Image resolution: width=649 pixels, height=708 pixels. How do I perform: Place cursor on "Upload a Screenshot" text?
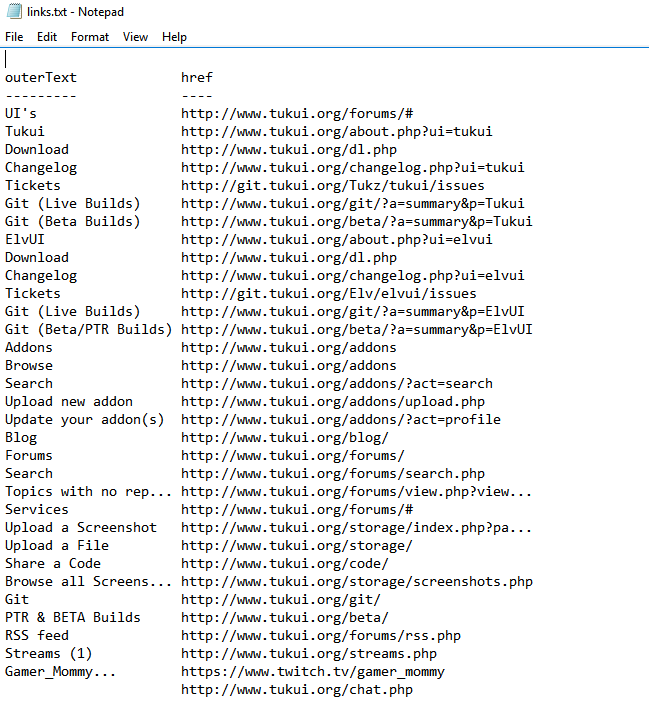[81, 528]
